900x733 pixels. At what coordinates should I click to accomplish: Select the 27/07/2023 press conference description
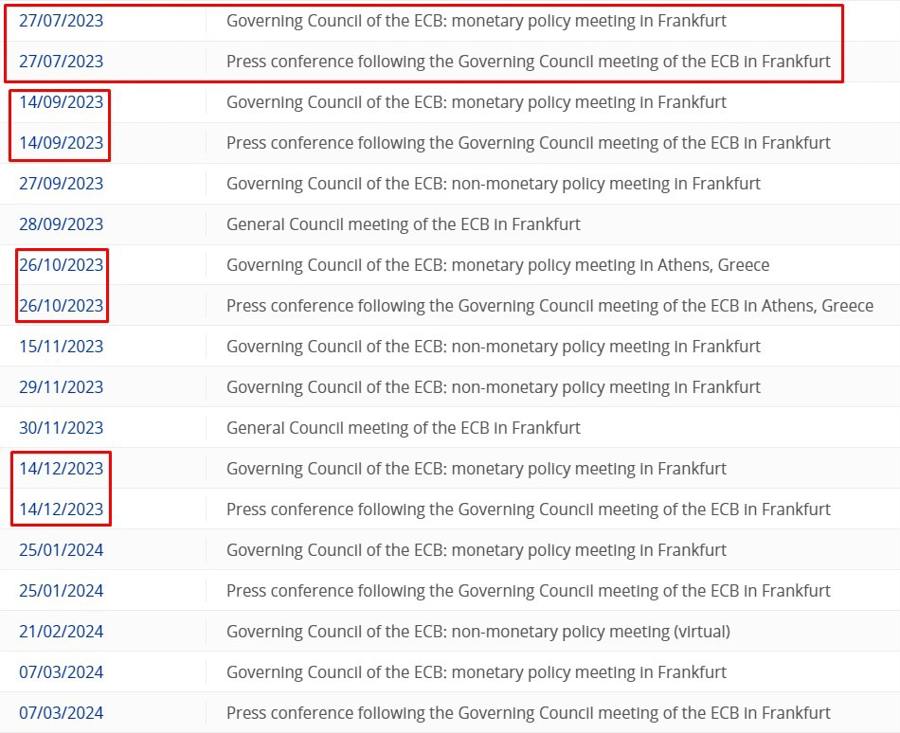point(528,61)
